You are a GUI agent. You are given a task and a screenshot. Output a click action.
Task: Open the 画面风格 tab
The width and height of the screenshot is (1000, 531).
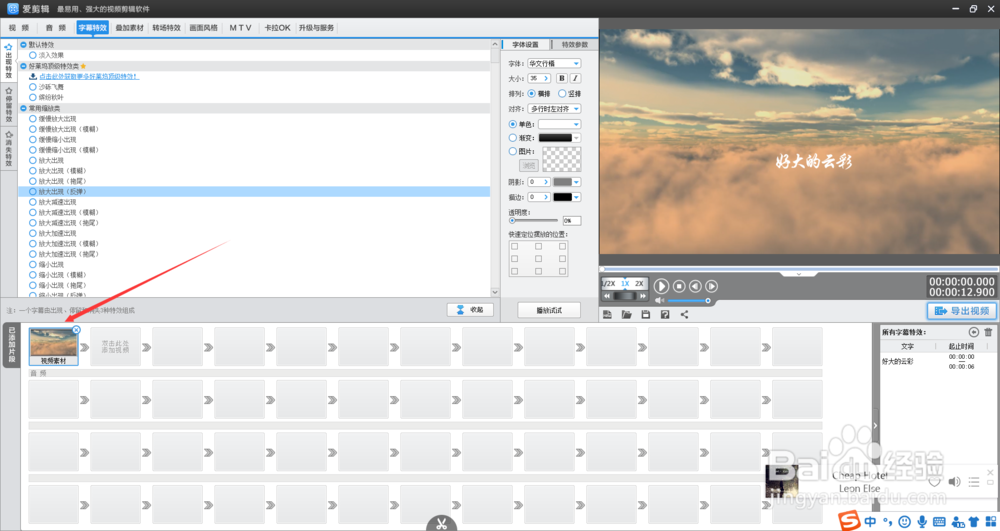(x=203, y=28)
